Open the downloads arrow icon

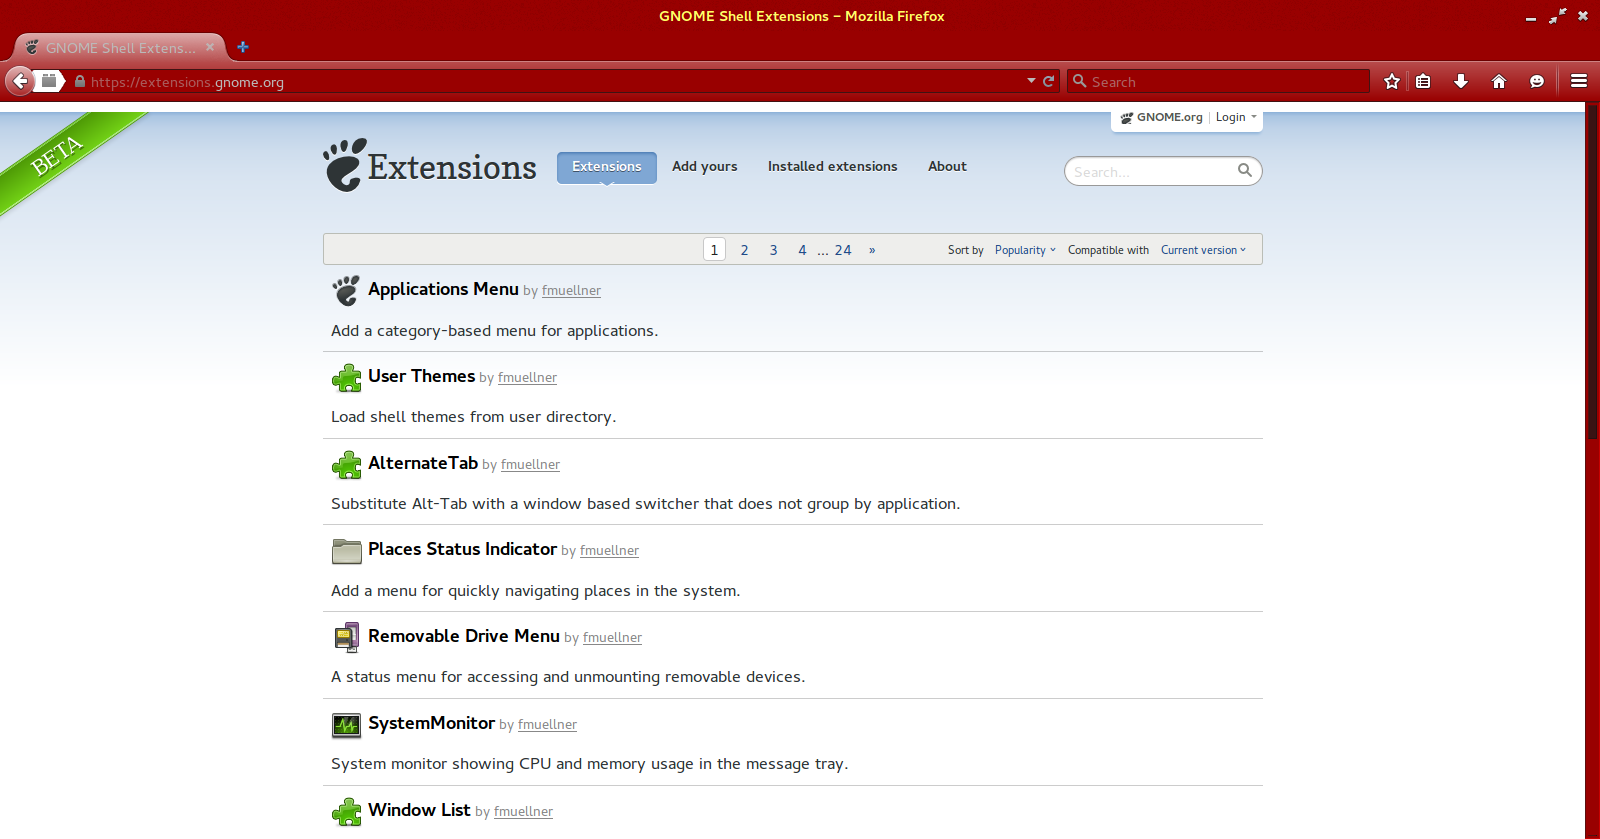pyautogui.click(x=1461, y=81)
